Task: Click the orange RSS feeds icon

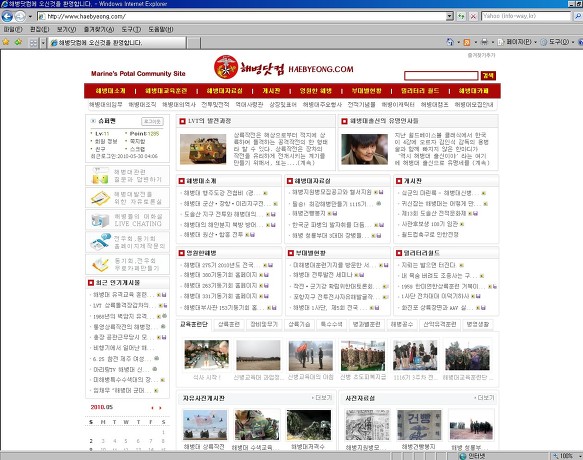Action: pyautogui.click(x=467, y=42)
